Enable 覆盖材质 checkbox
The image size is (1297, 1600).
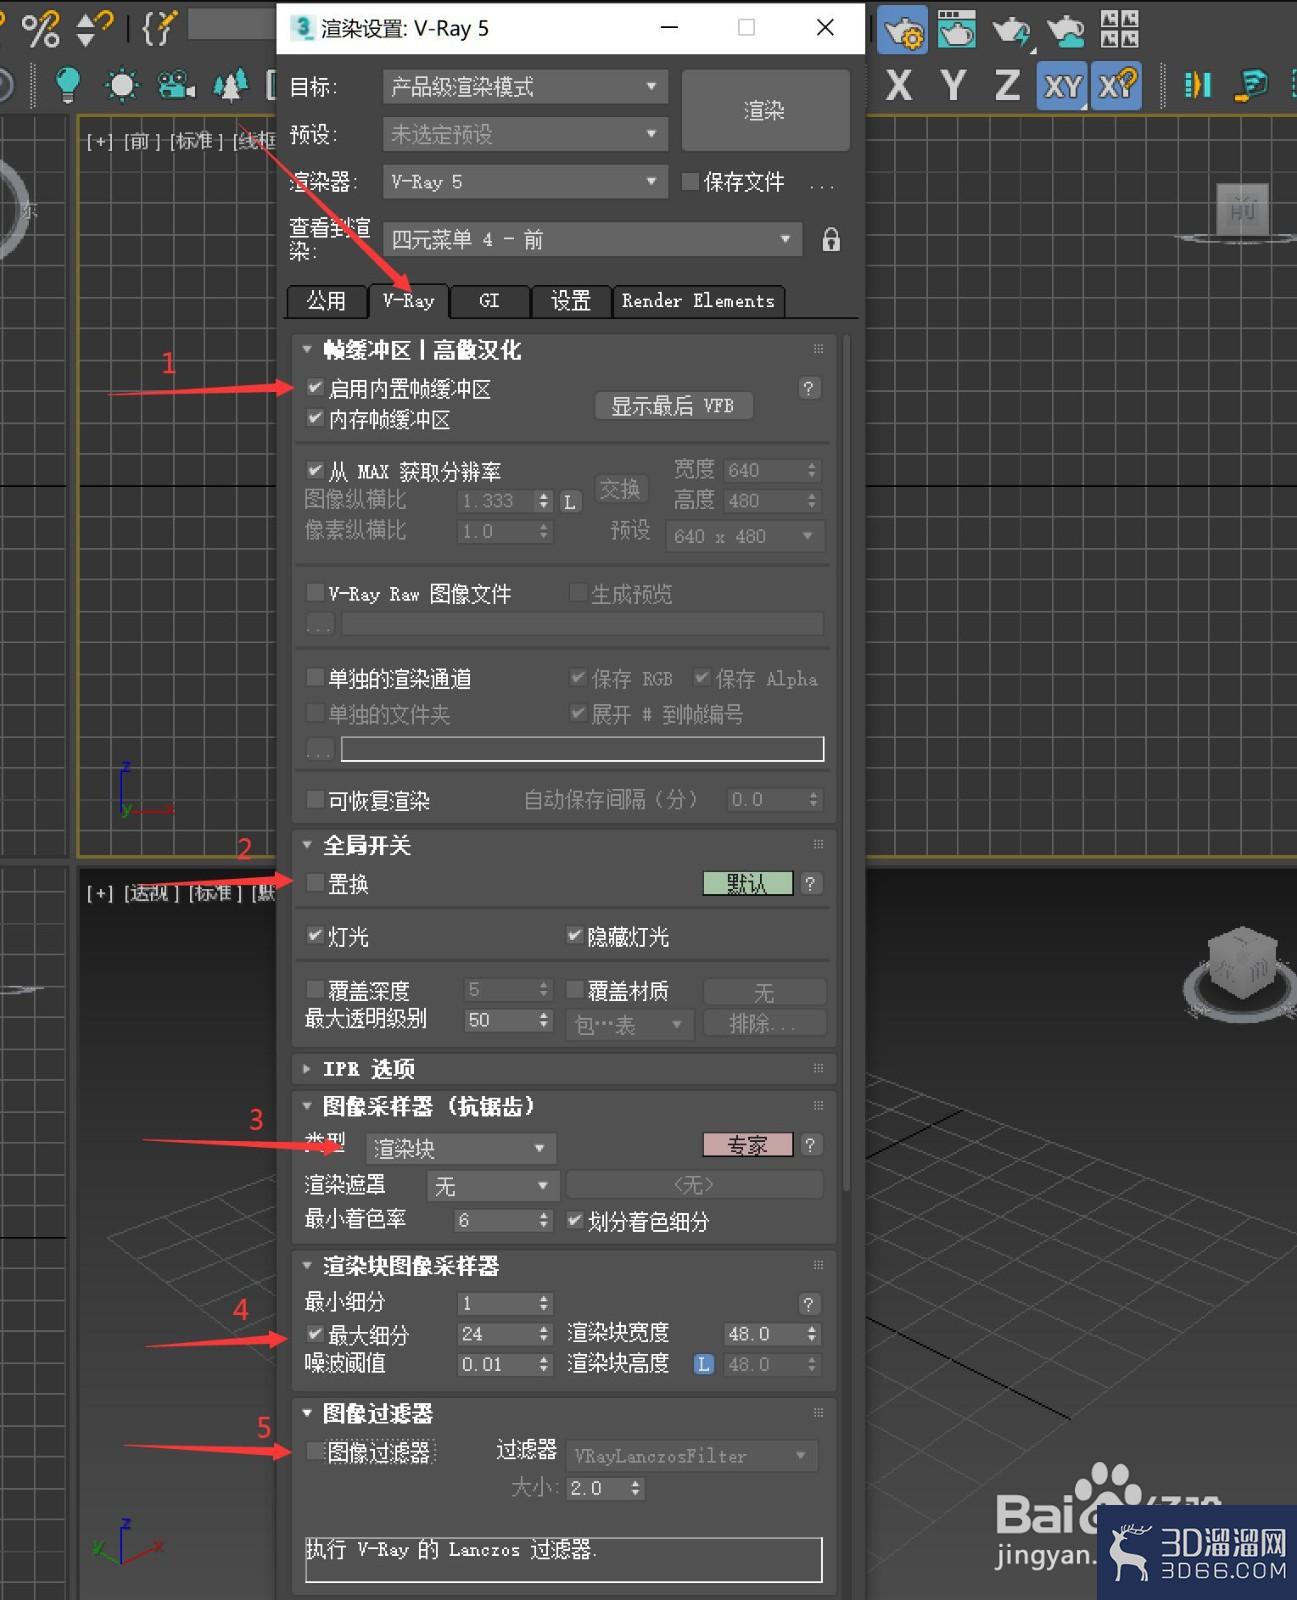point(575,990)
